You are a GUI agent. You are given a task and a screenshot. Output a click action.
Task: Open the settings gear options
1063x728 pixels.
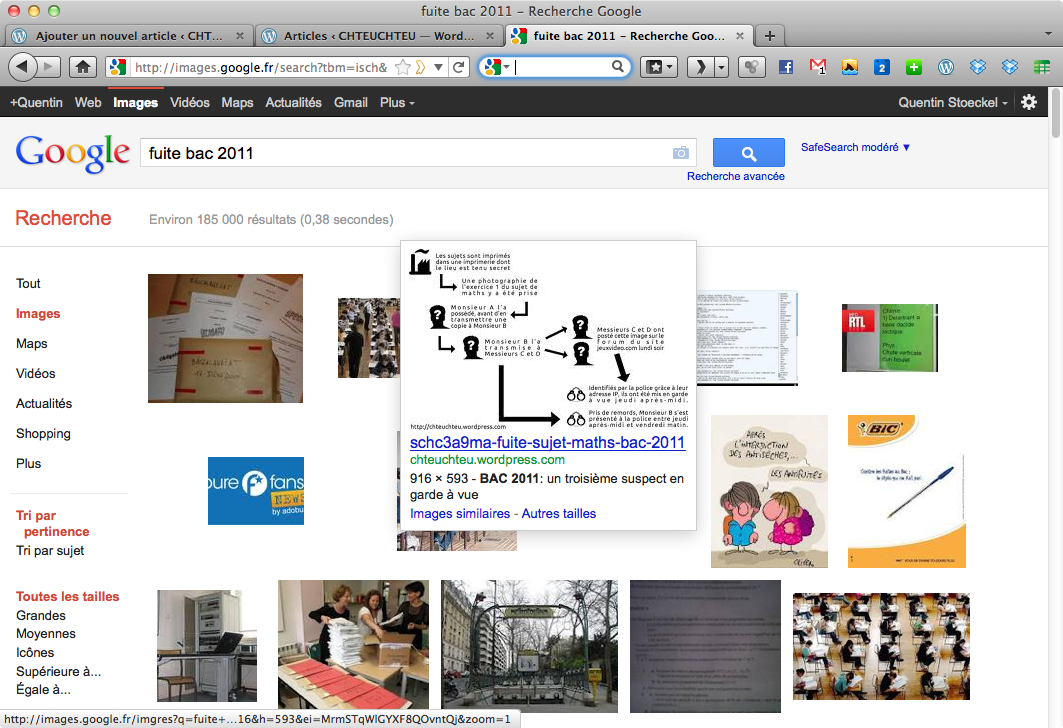tap(1028, 102)
